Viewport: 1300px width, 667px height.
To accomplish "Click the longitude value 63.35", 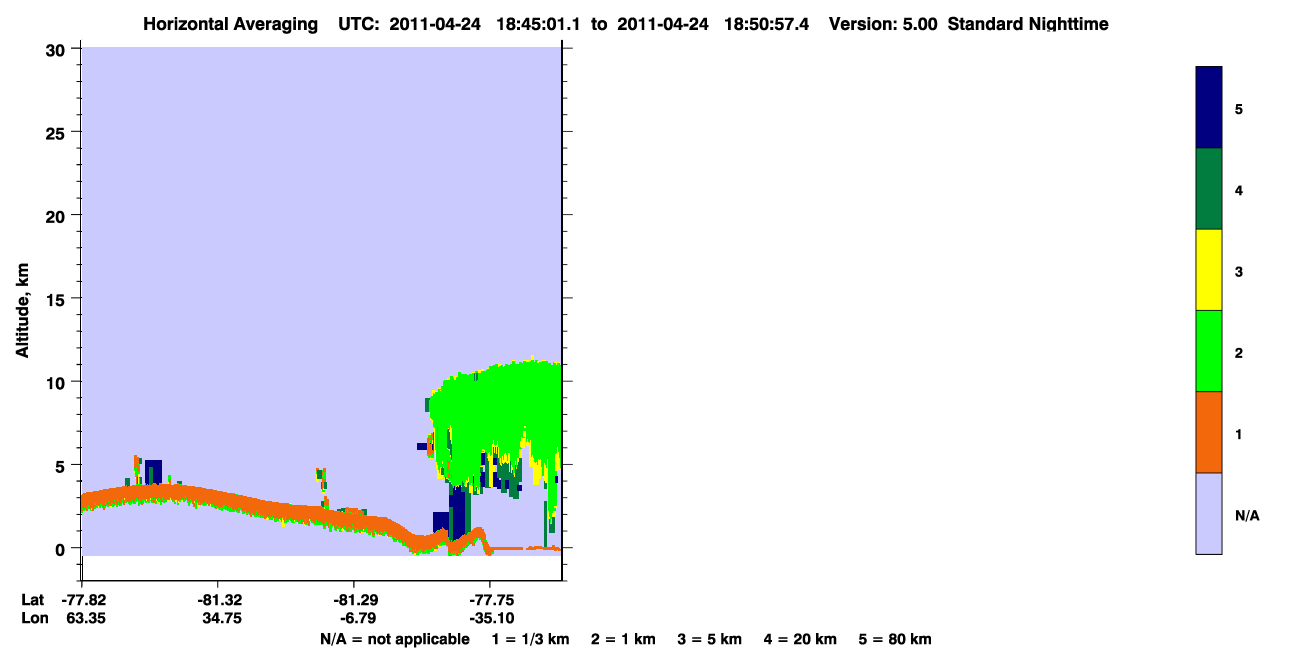I will click(x=85, y=619).
